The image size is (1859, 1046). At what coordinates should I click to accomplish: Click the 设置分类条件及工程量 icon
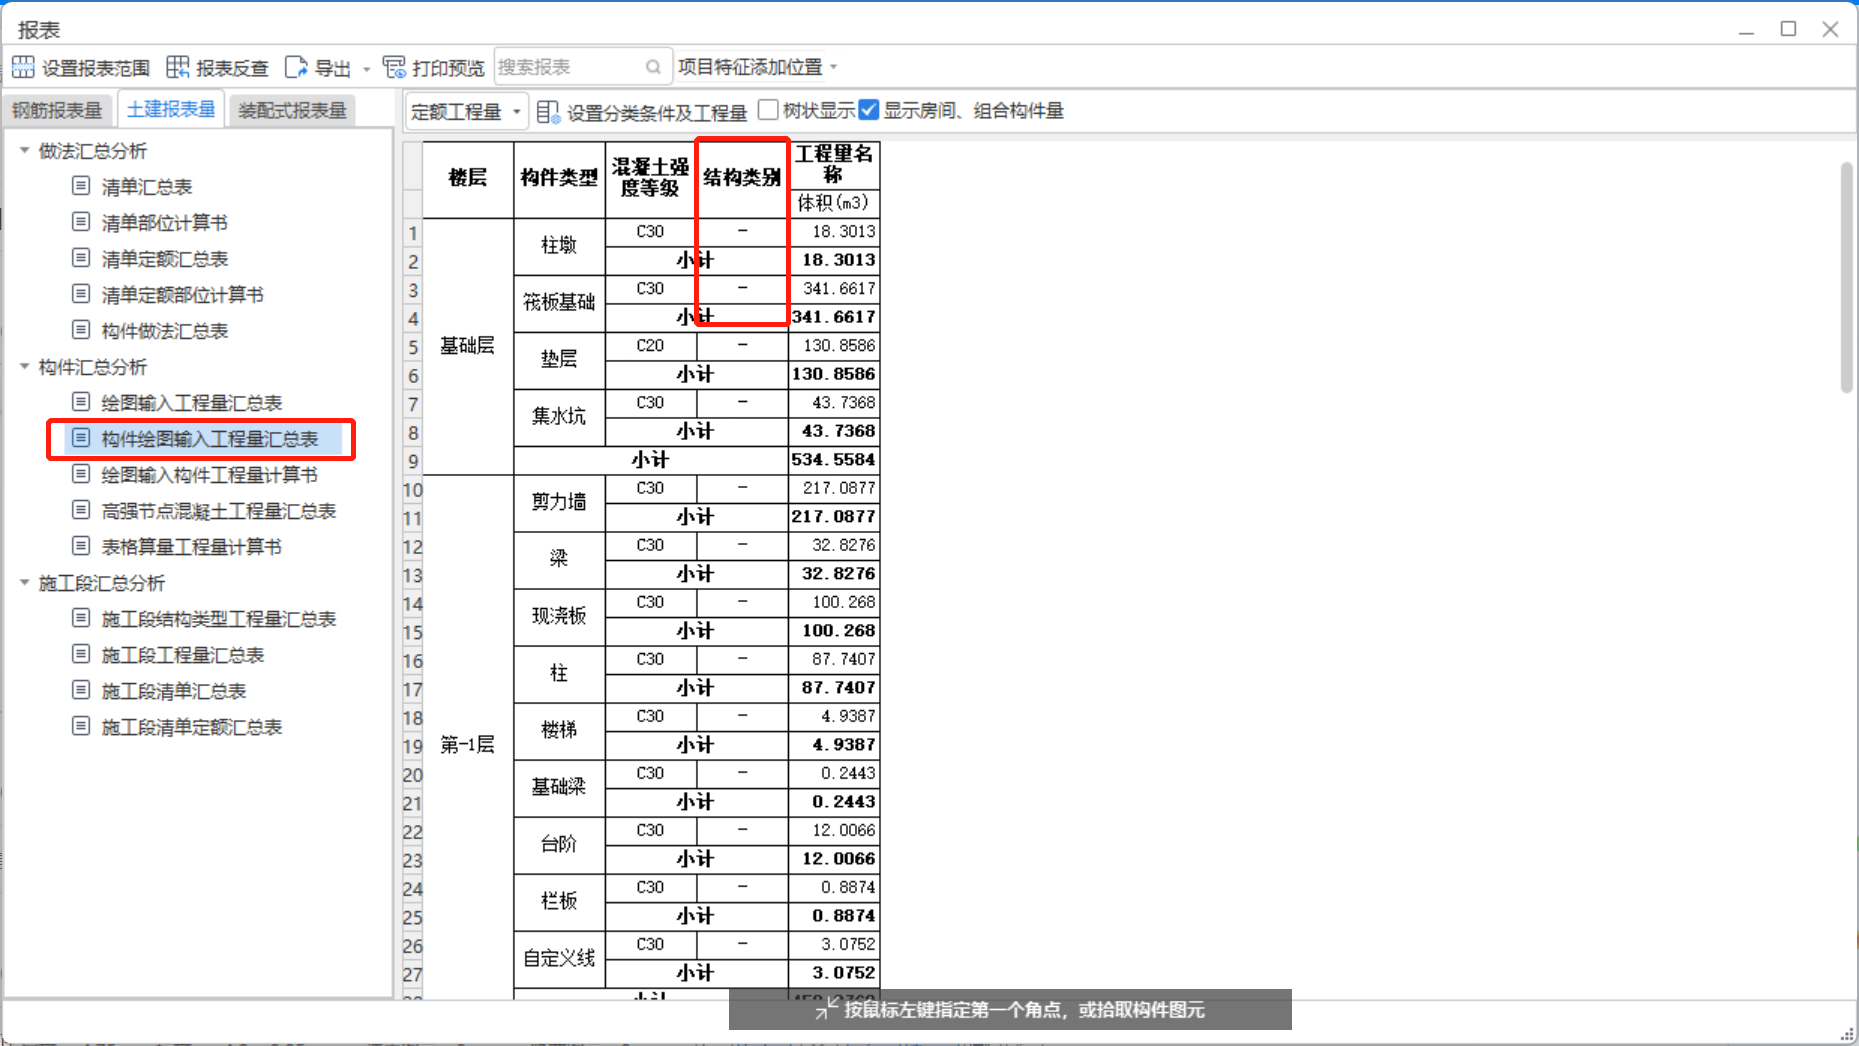[548, 112]
